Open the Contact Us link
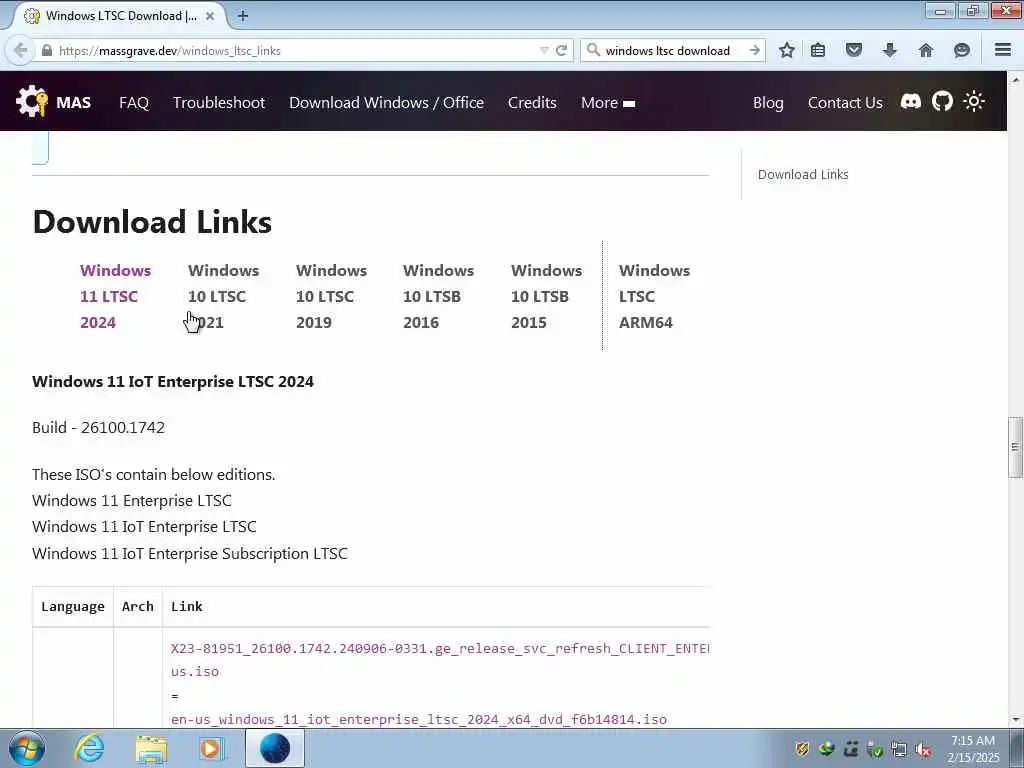The image size is (1024, 768). coord(845,103)
